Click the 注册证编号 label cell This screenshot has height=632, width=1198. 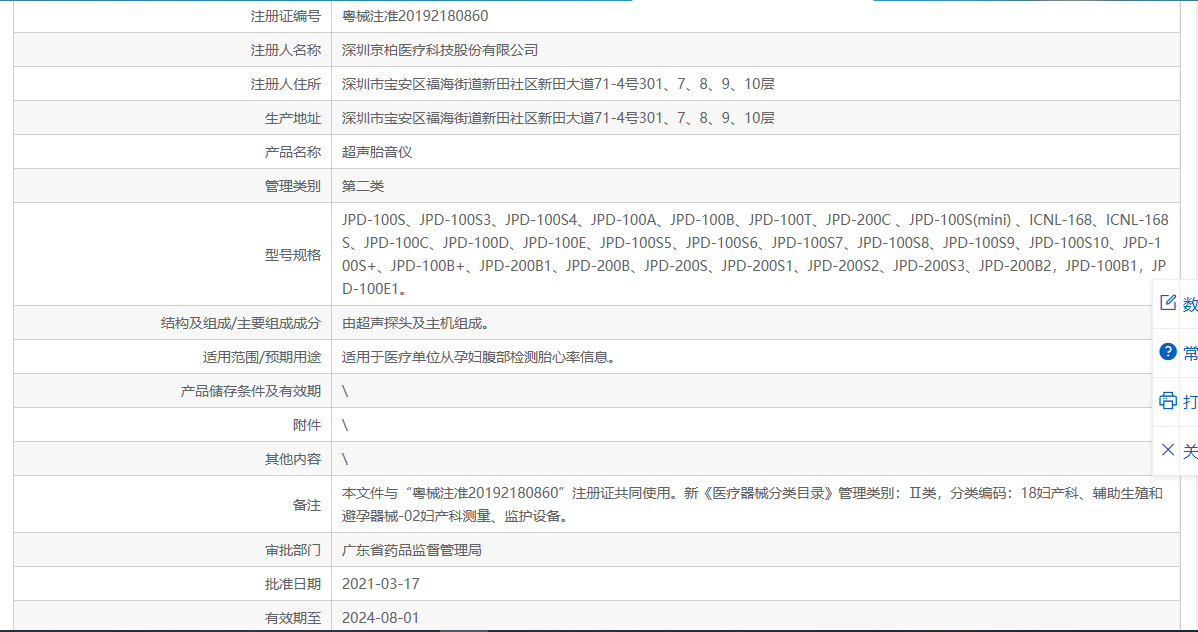(x=286, y=16)
